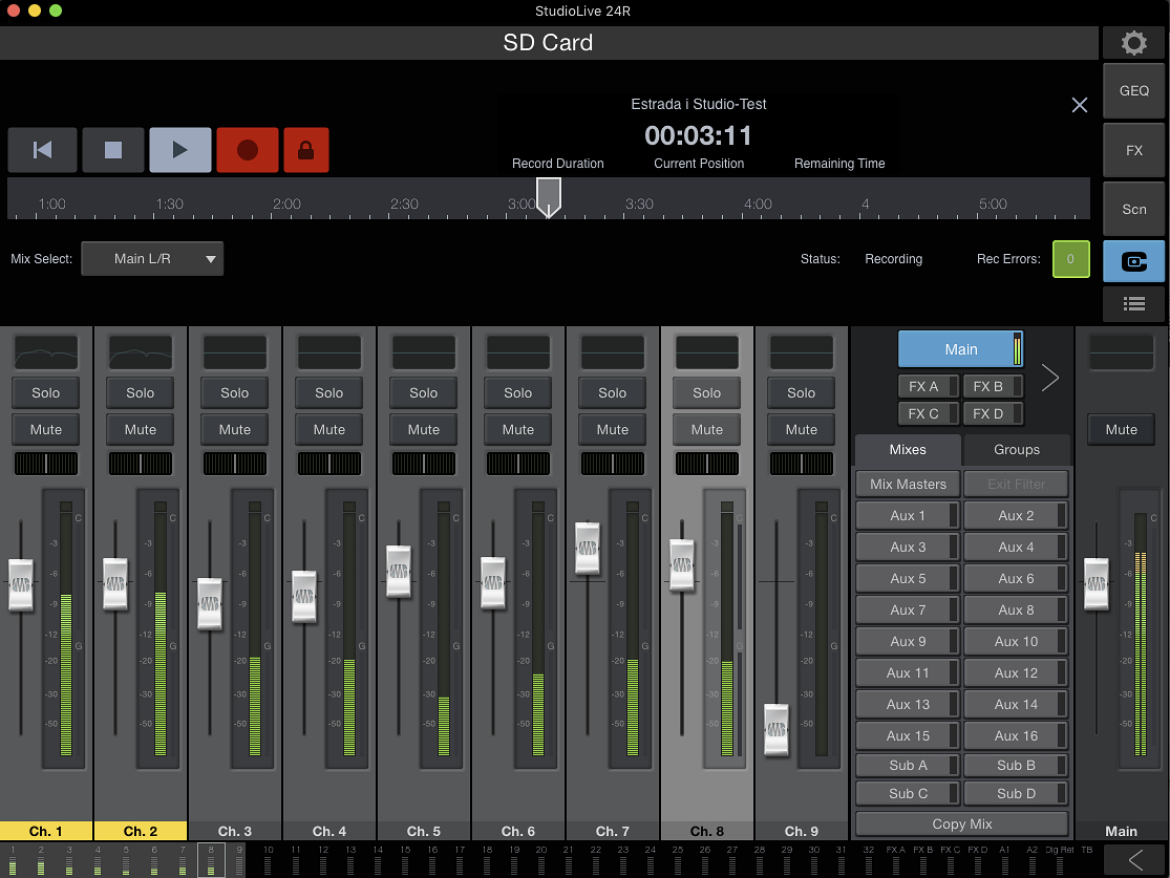Screen dimensions: 1170x878
Task: Solo channel 3
Action: pyautogui.click(x=234, y=392)
